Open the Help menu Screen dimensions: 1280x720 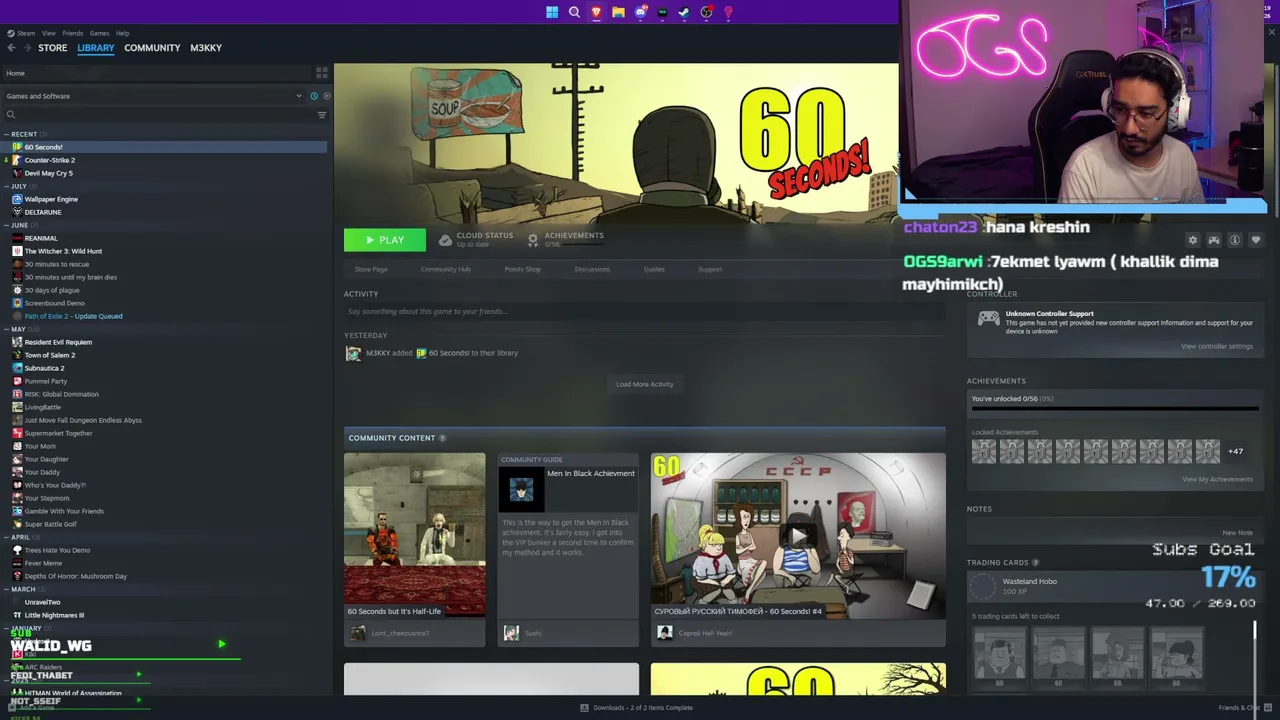[x=122, y=33]
